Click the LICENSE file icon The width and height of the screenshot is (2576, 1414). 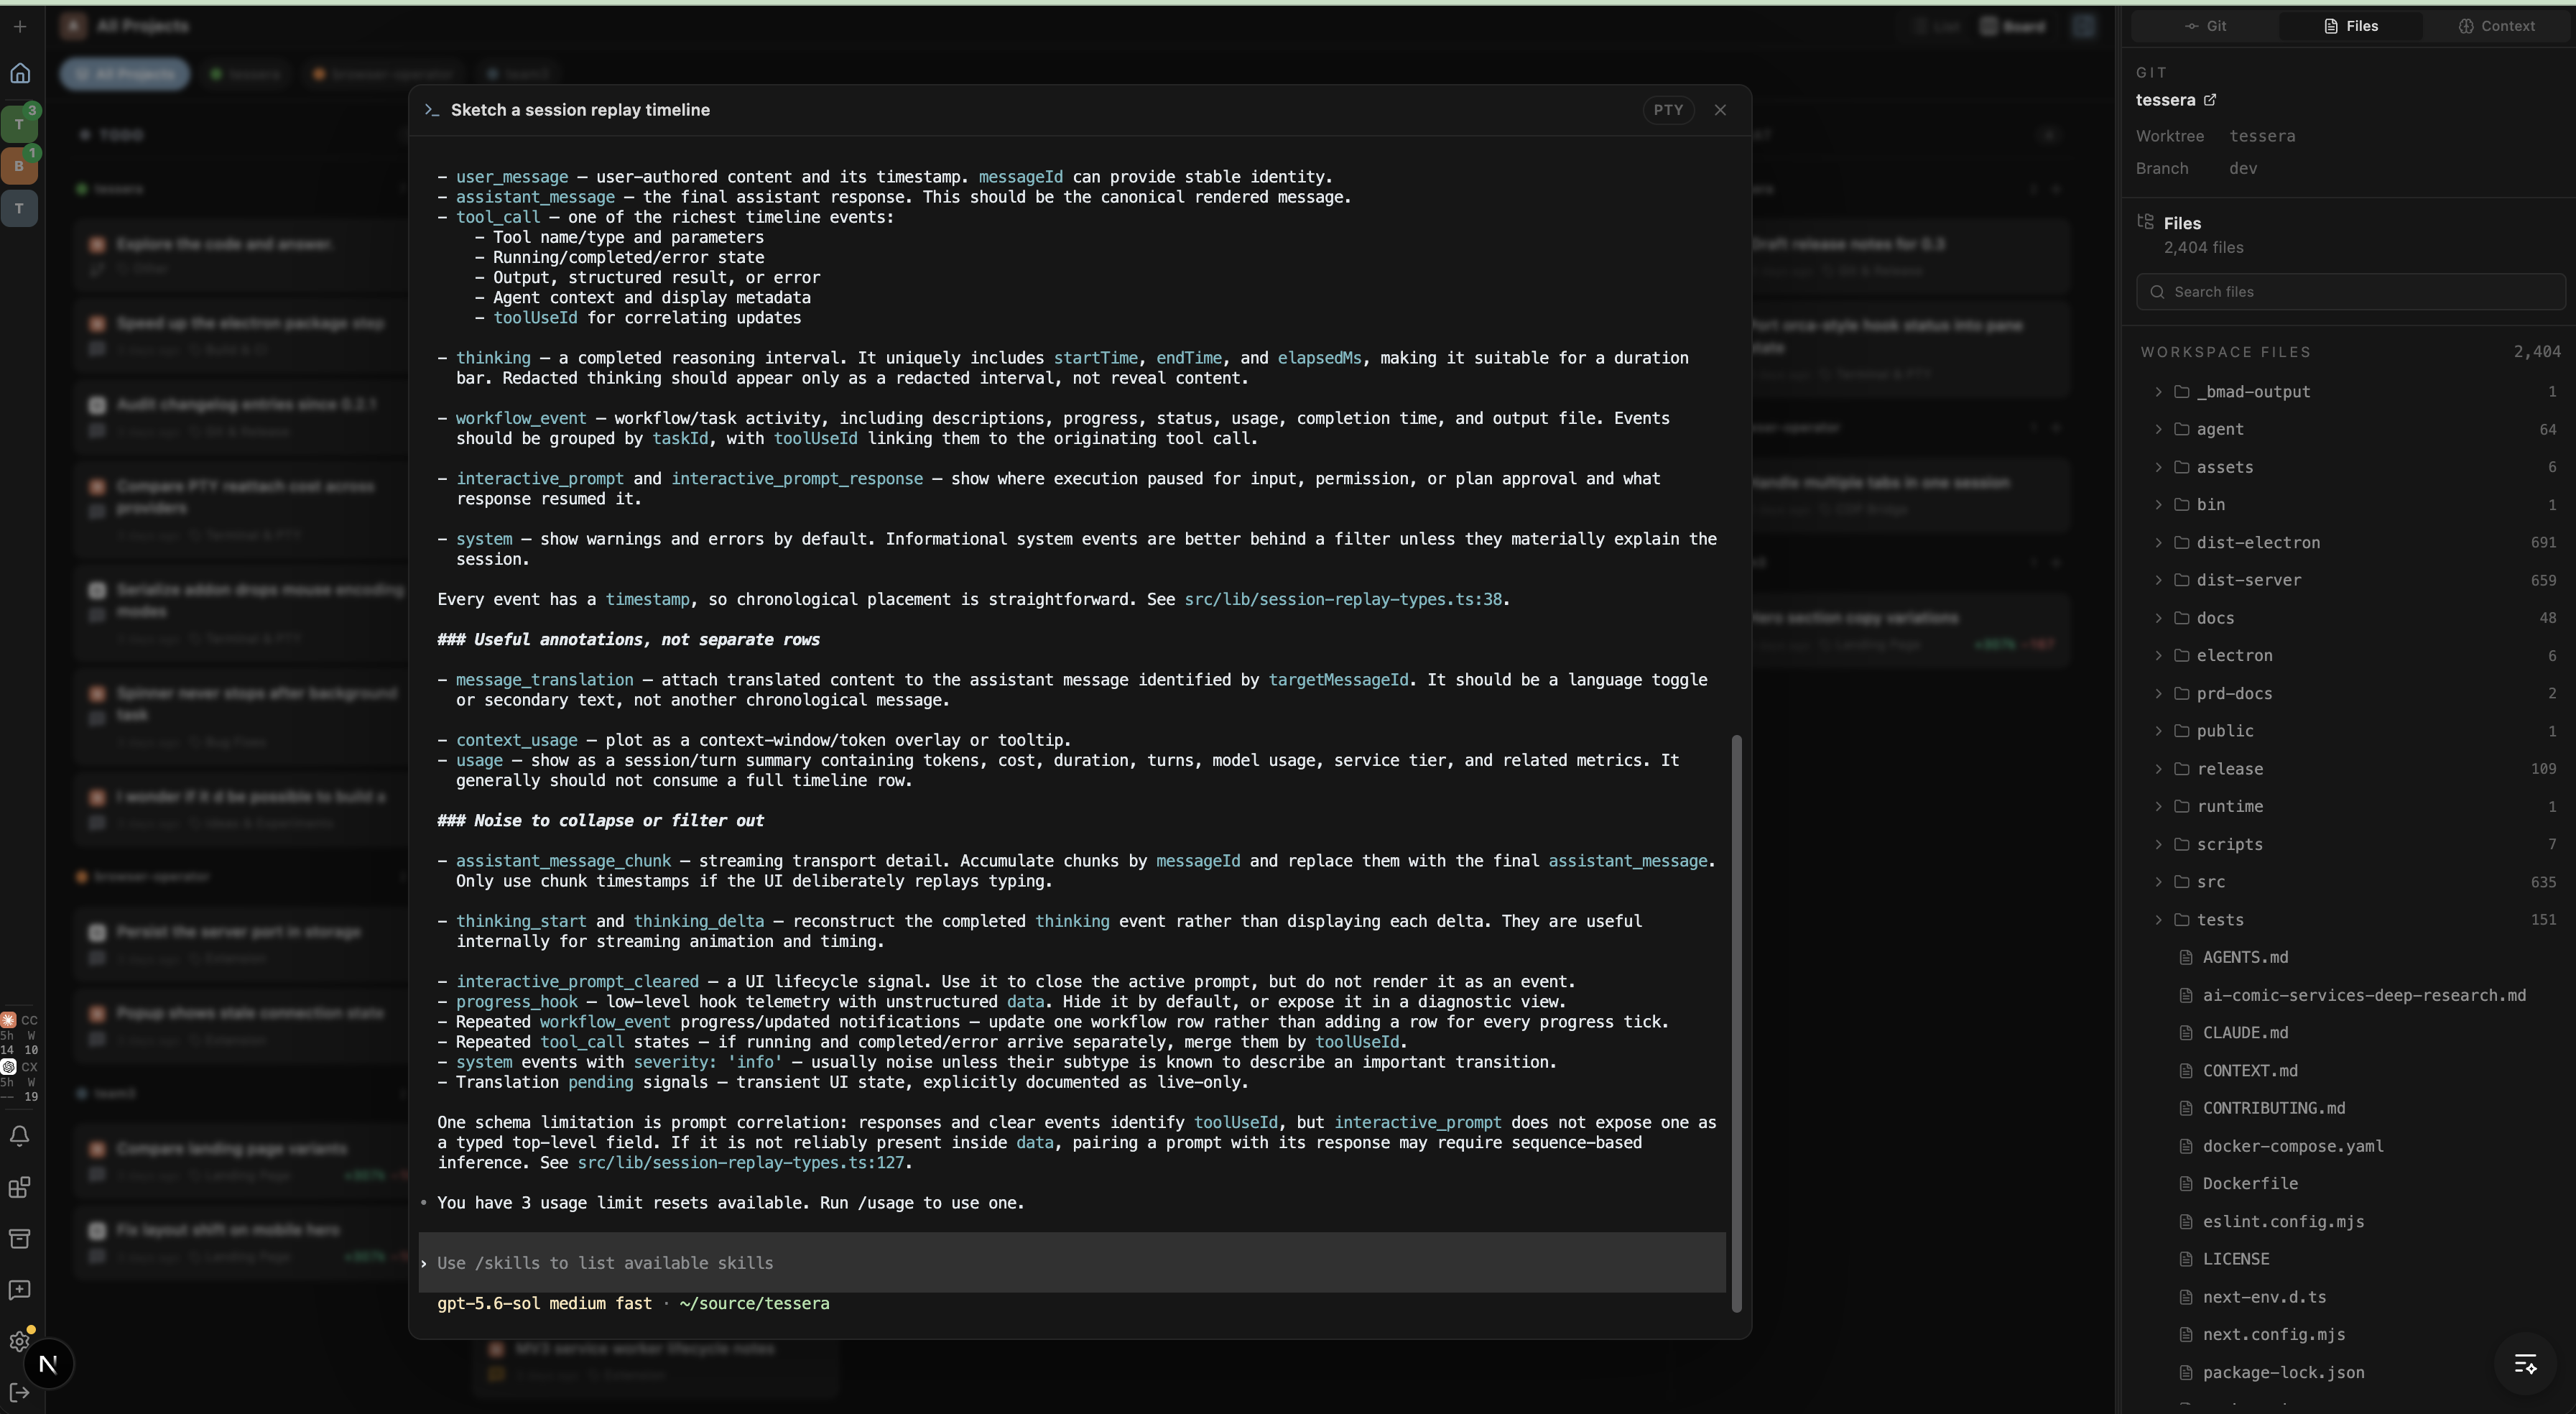pyautogui.click(x=2186, y=1259)
